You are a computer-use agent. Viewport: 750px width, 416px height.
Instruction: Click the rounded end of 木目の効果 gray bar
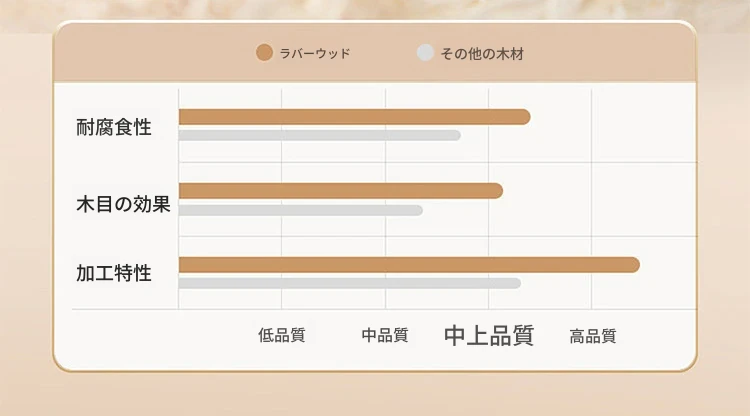418,210
